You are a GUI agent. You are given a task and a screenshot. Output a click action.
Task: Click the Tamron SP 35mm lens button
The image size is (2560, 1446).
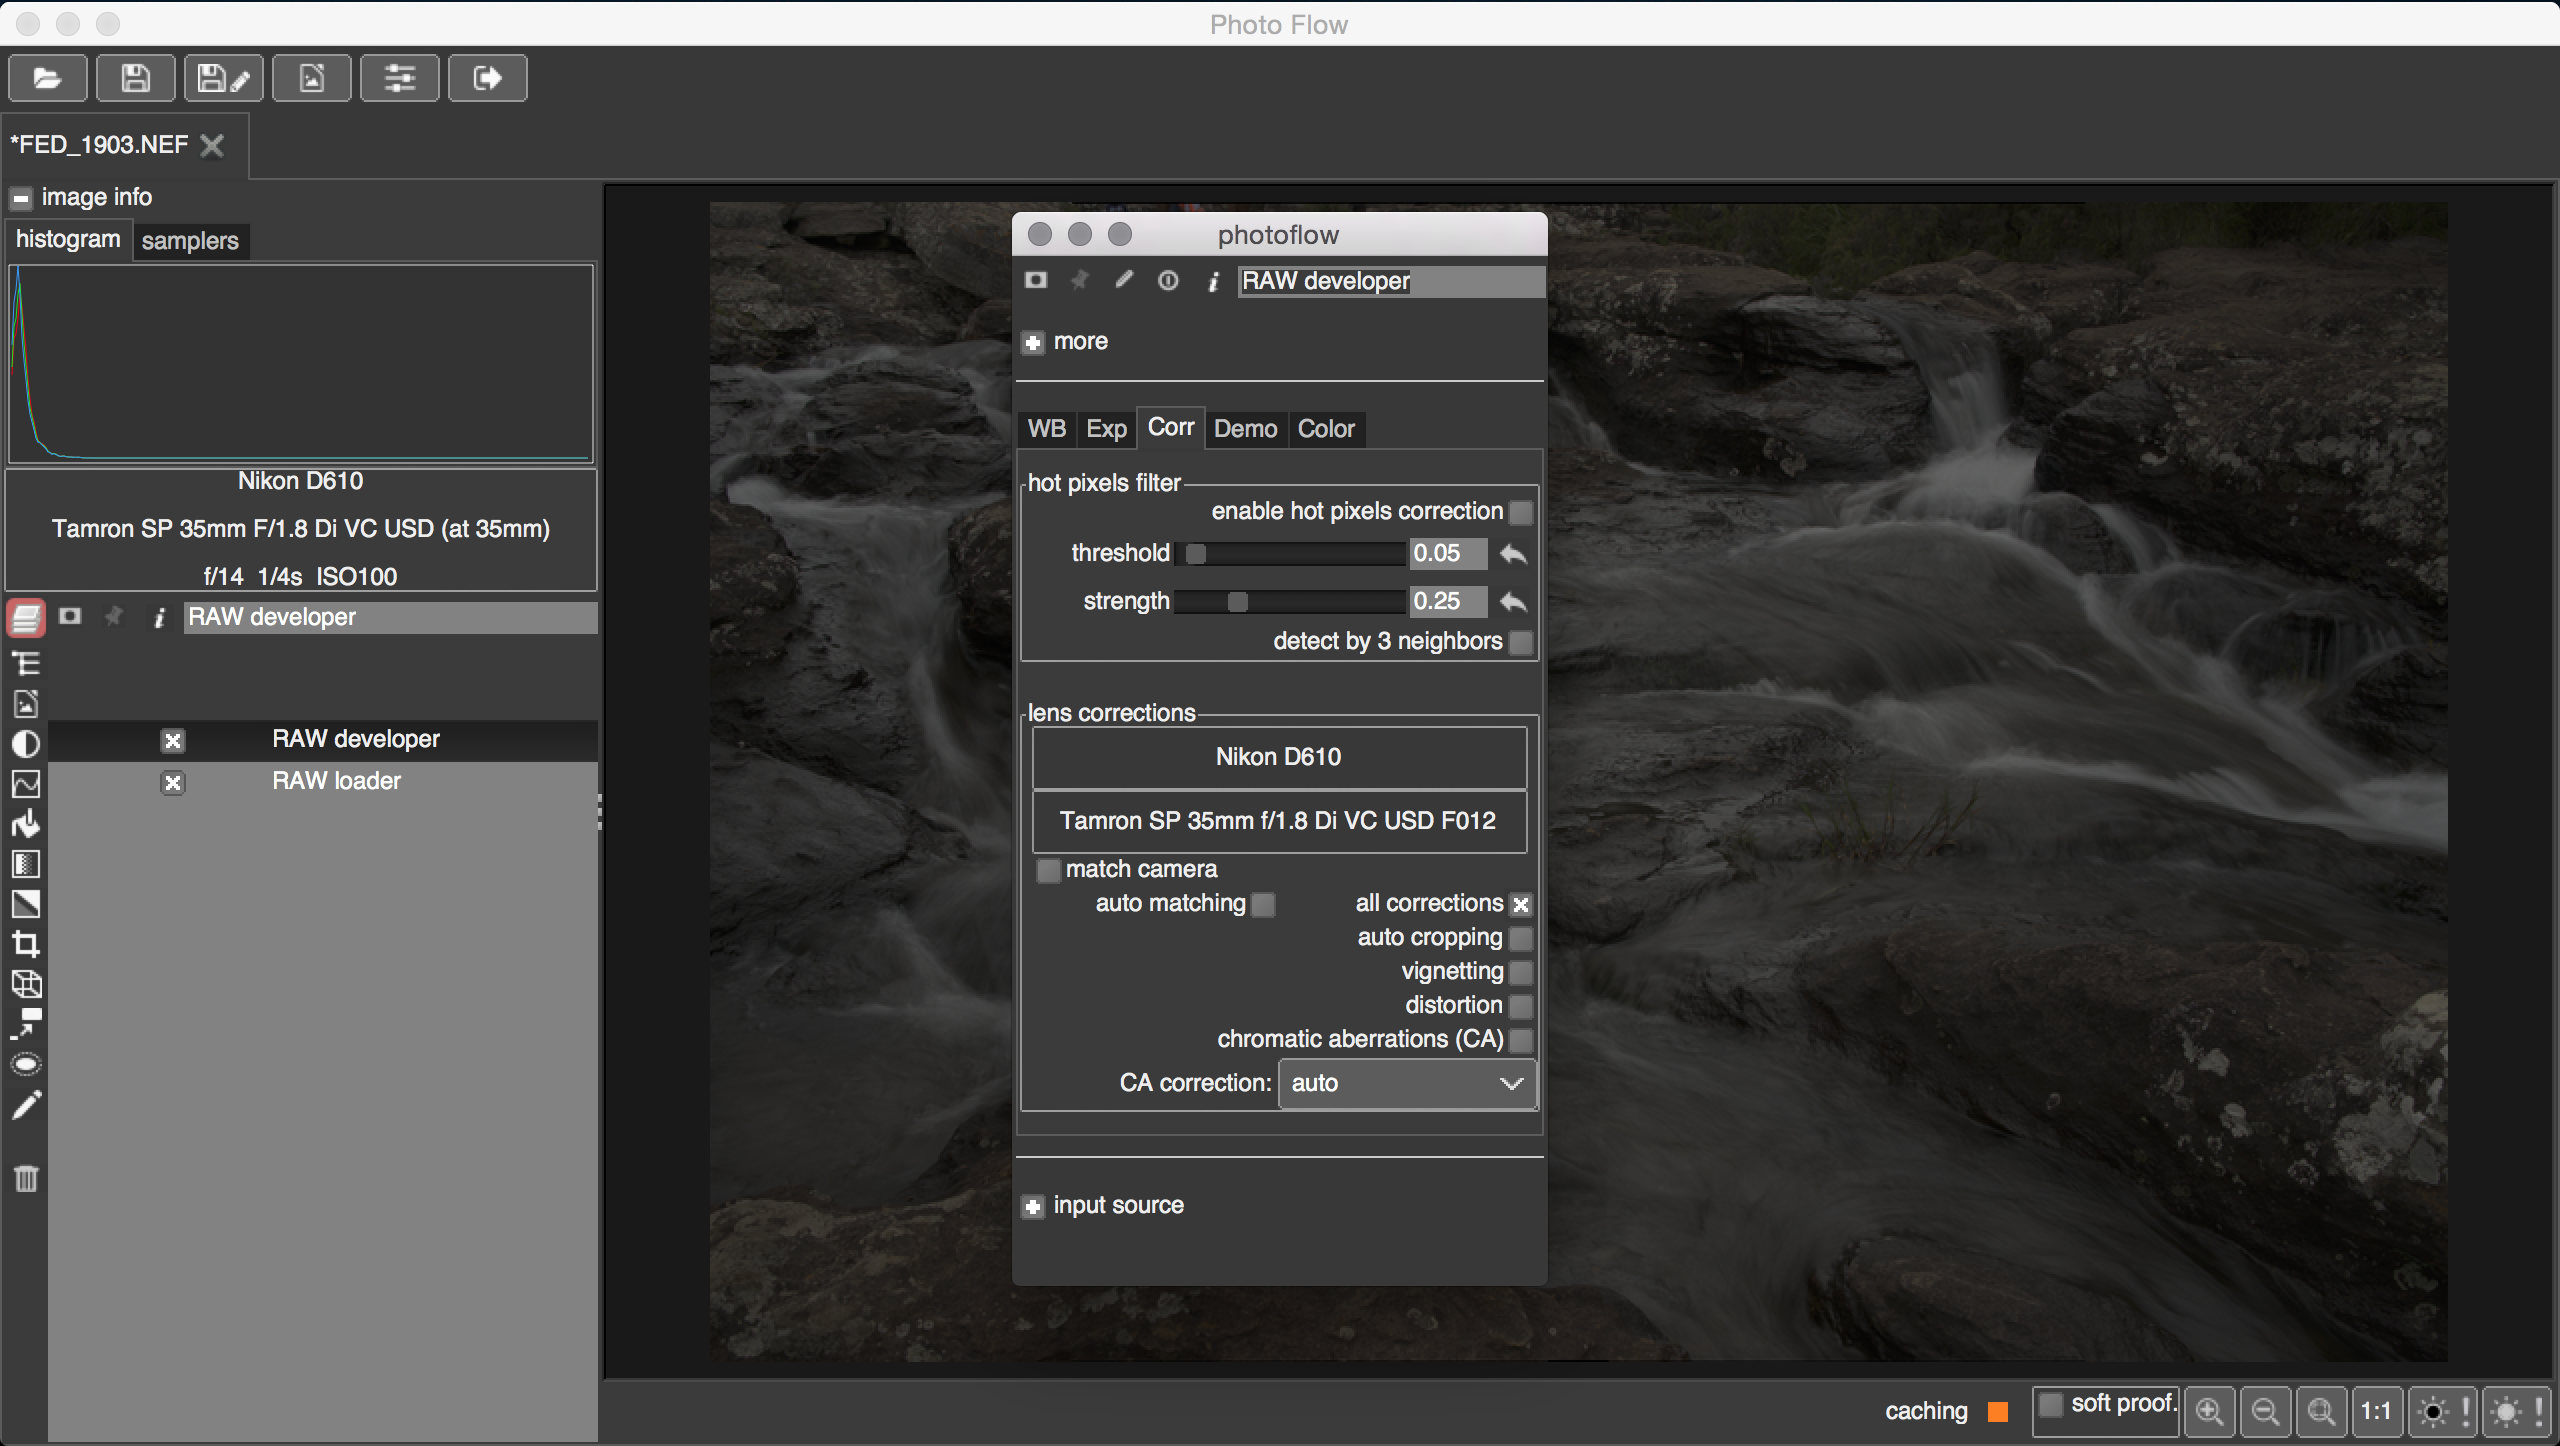pyautogui.click(x=1278, y=821)
